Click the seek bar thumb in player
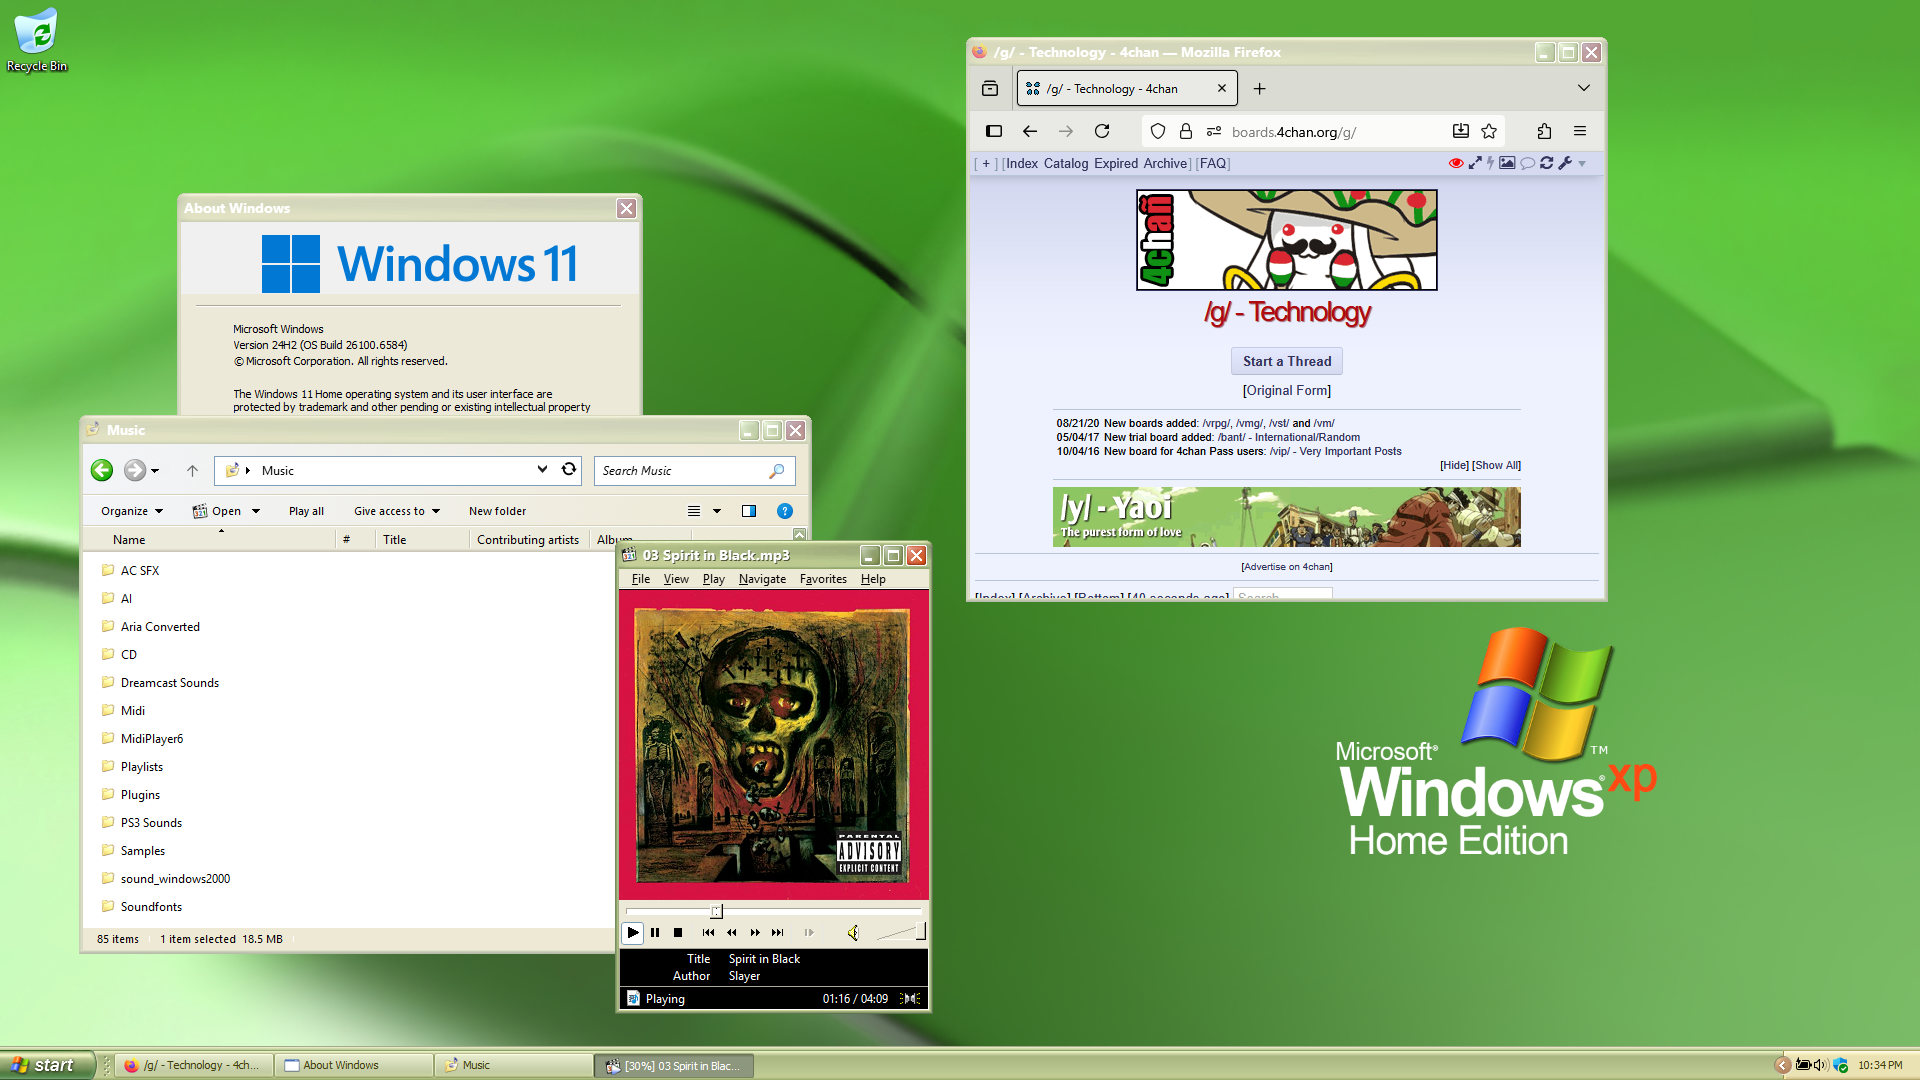Viewport: 1920px width, 1080px height. tap(716, 911)
